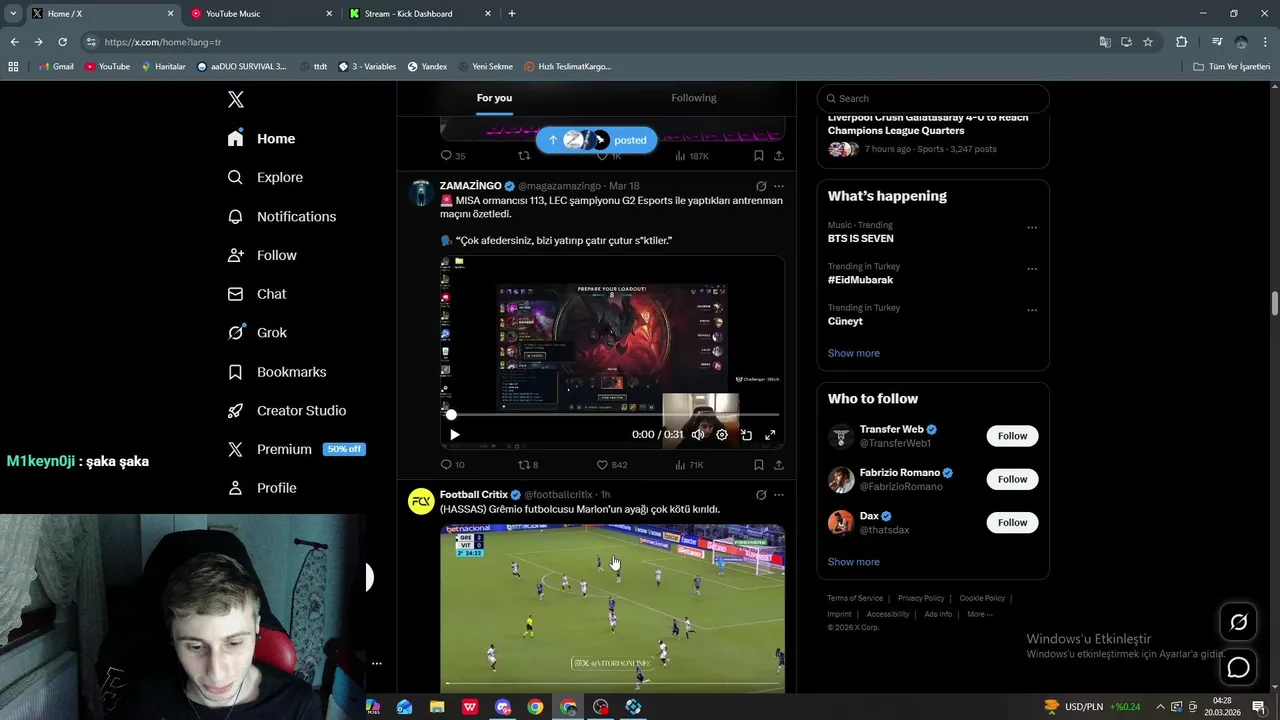The width and height of the screenshot is (1280, 720).
Task: Open options for Cüneyt trend
Action: tap(1032, 310)
